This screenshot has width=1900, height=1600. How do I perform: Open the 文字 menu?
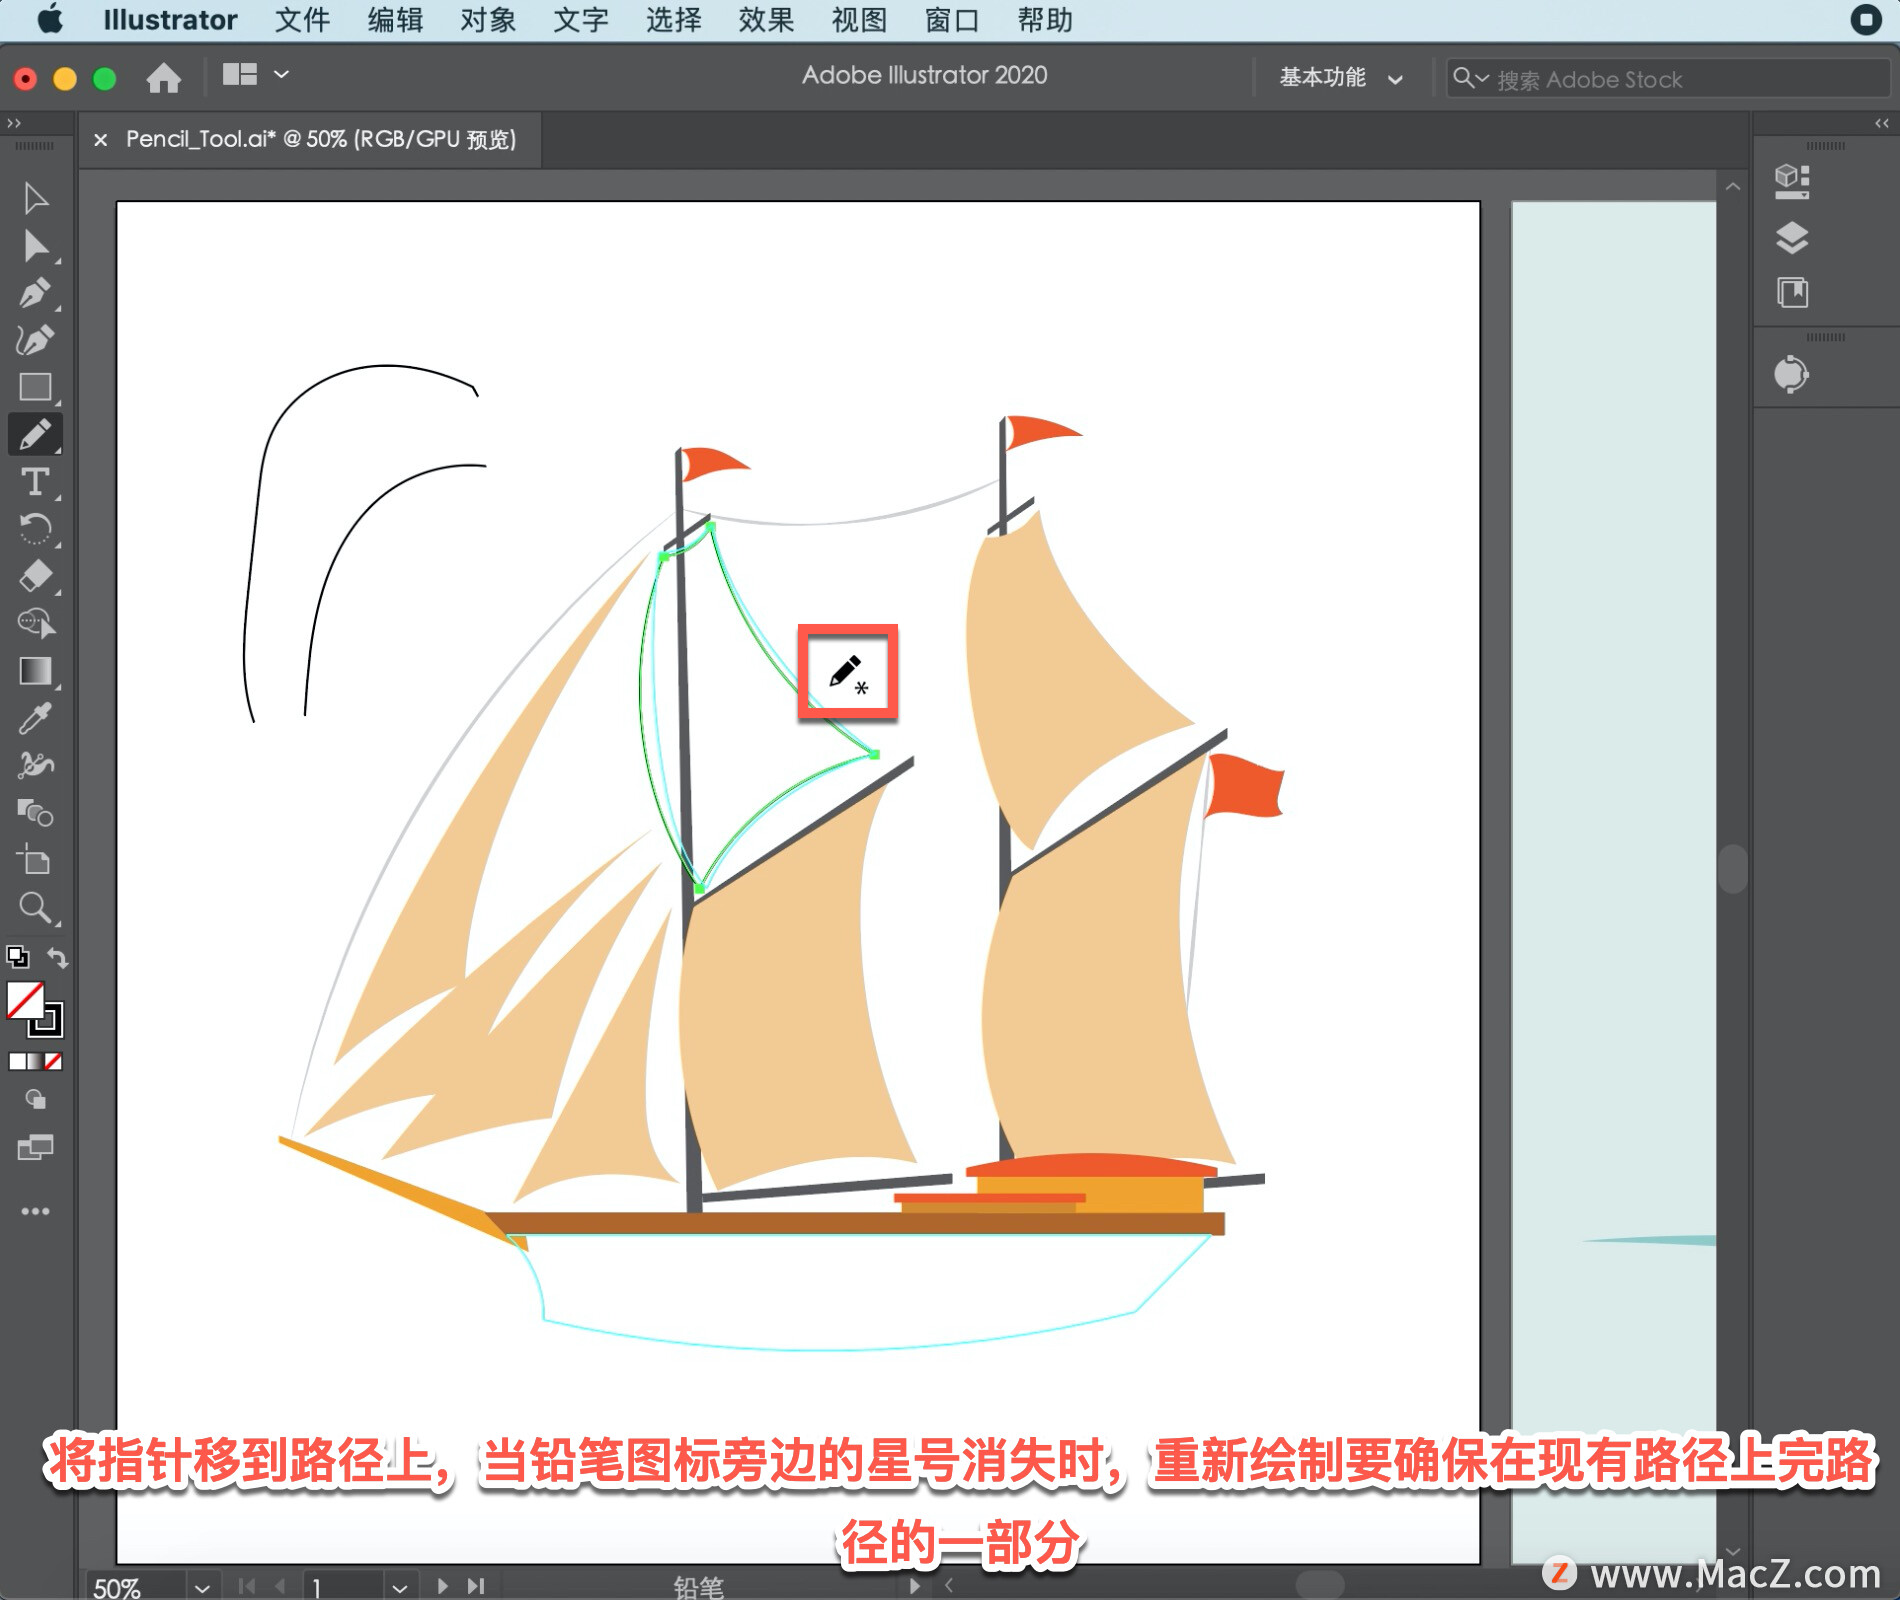[581, 20]
